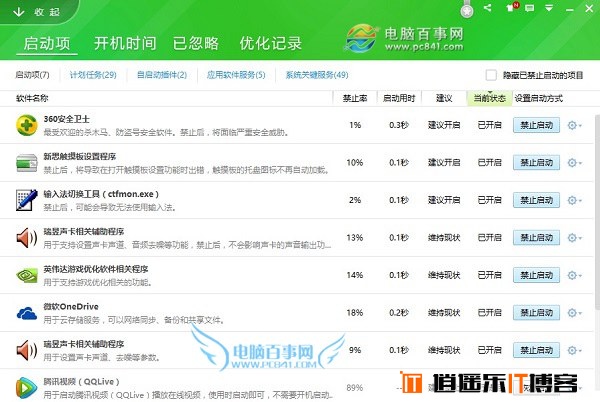Image resolution: width=600 pixels, height=402 pixels.
Task: Click the ctfmon.exe input method icon
Action: (27, 200)
